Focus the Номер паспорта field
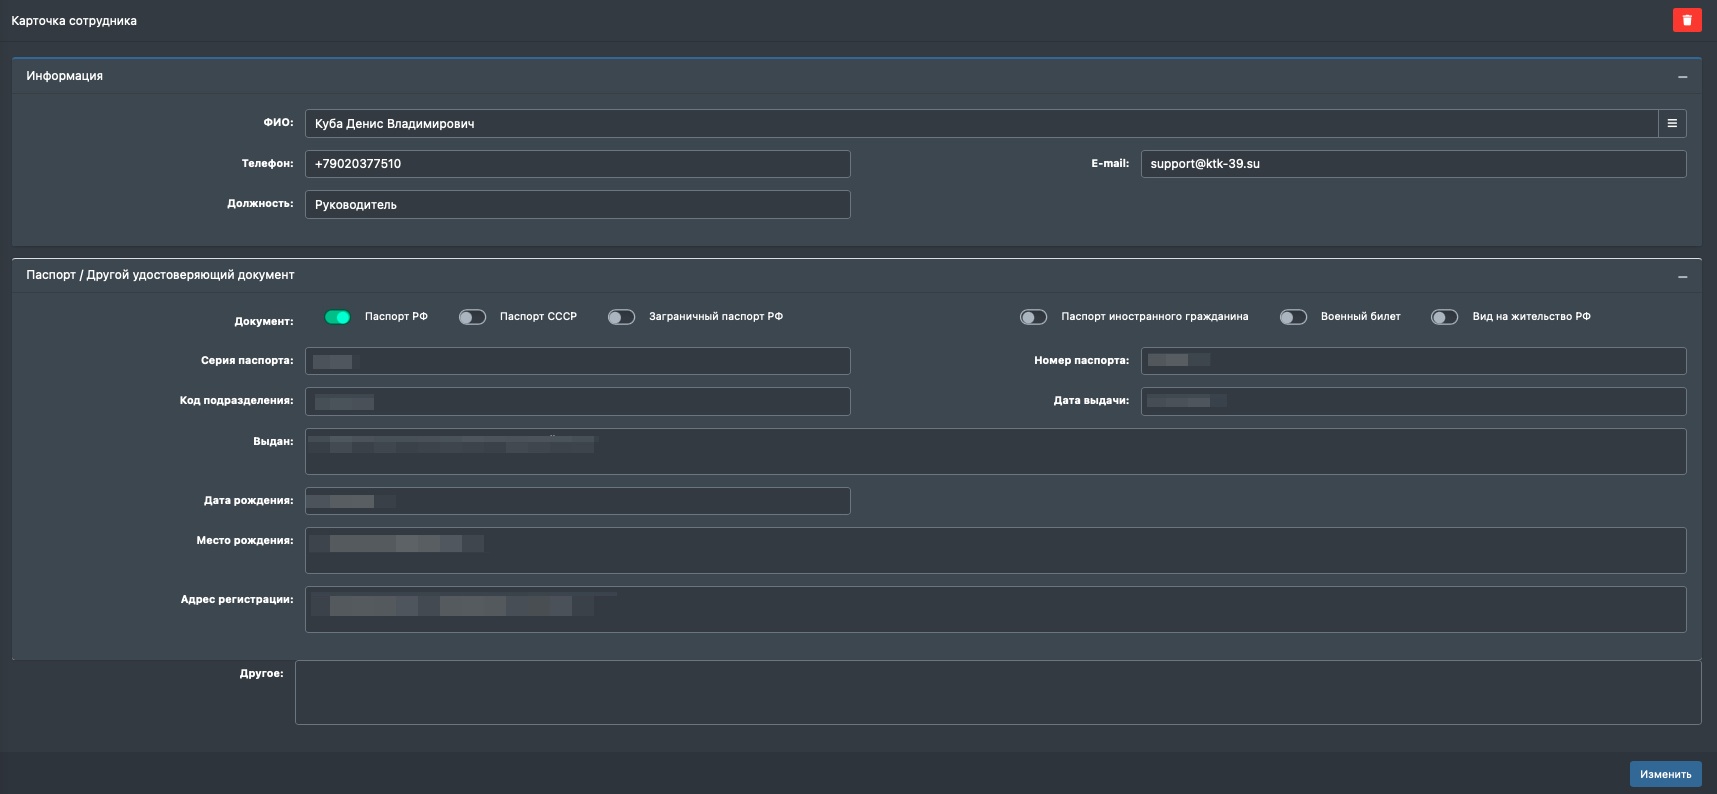 (x=1413, y=361)
